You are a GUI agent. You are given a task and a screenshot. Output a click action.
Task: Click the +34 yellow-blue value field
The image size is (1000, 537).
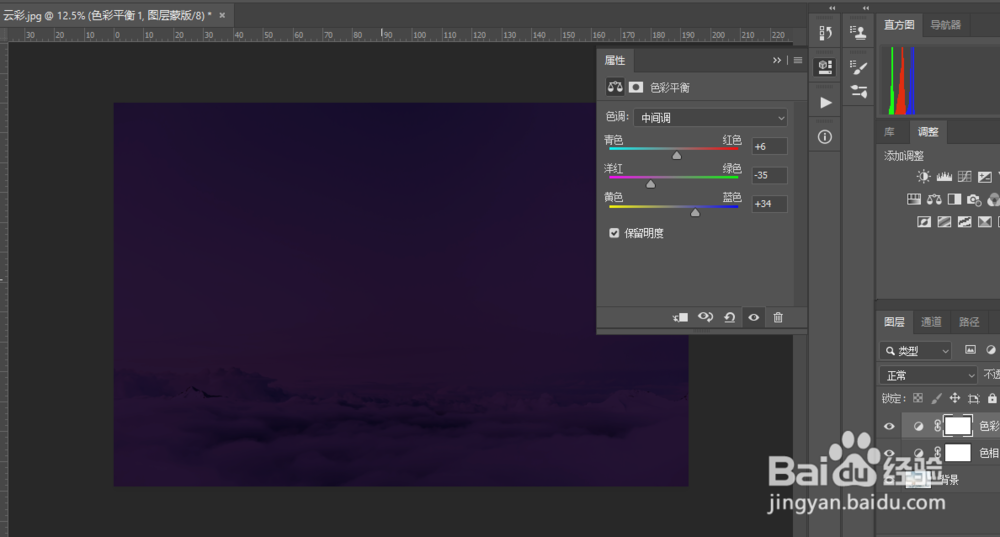769,204
